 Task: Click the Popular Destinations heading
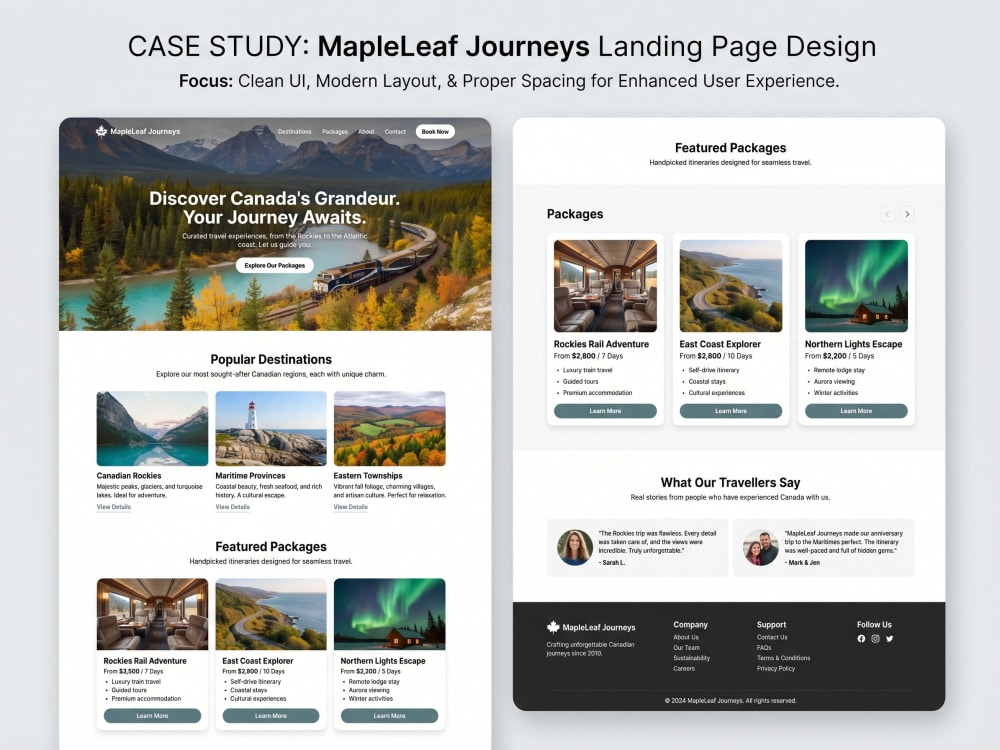coord(271,359)
